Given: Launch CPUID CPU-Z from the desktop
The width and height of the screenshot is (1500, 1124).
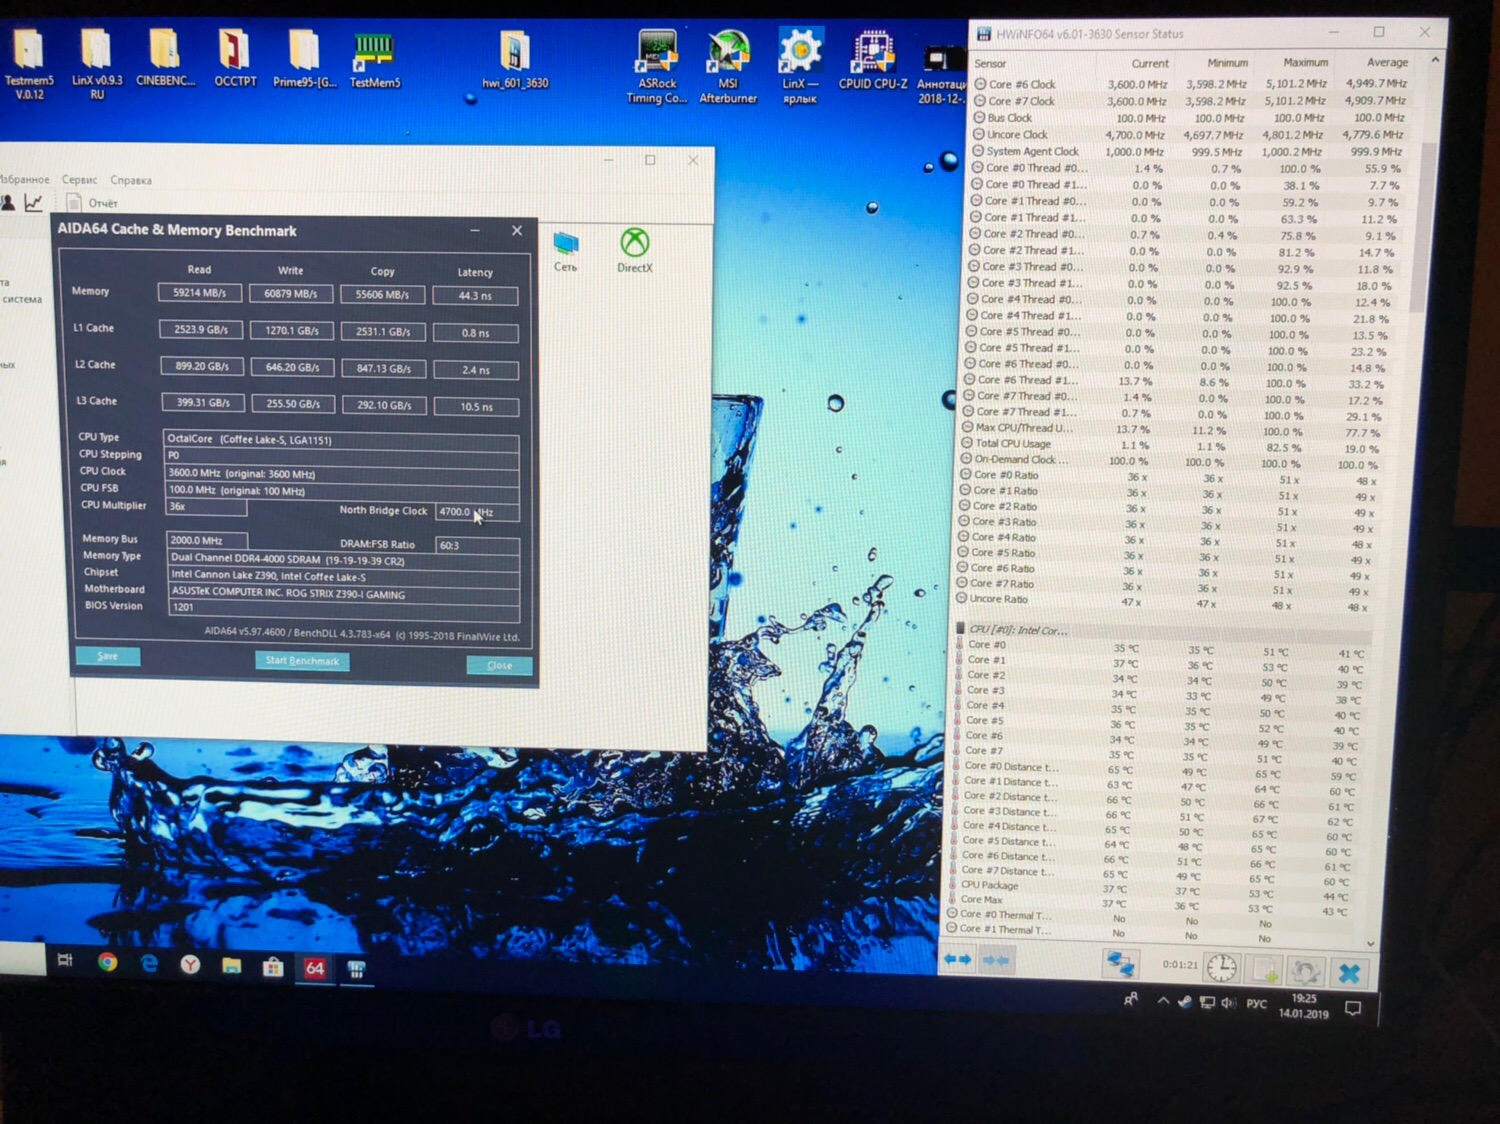Looking at the screenshot, I should pyautogui.click(x=873, y=62).
